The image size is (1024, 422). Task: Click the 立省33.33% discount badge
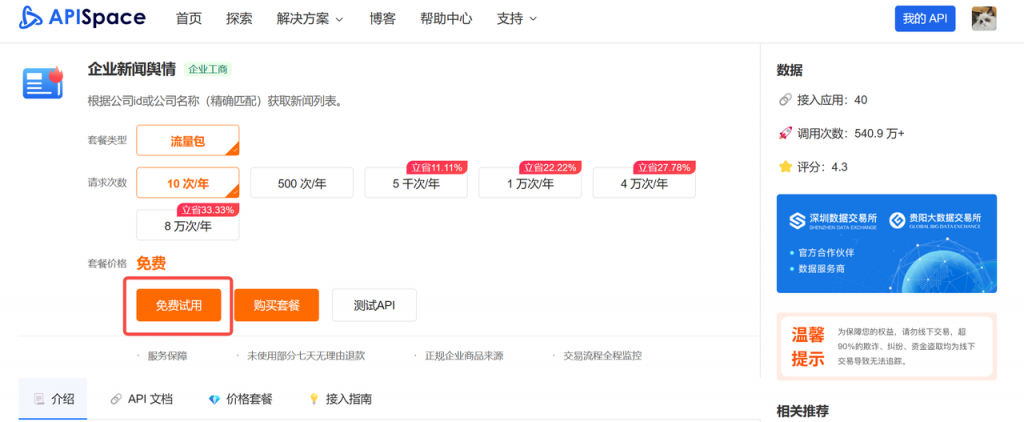coord(208,210)
